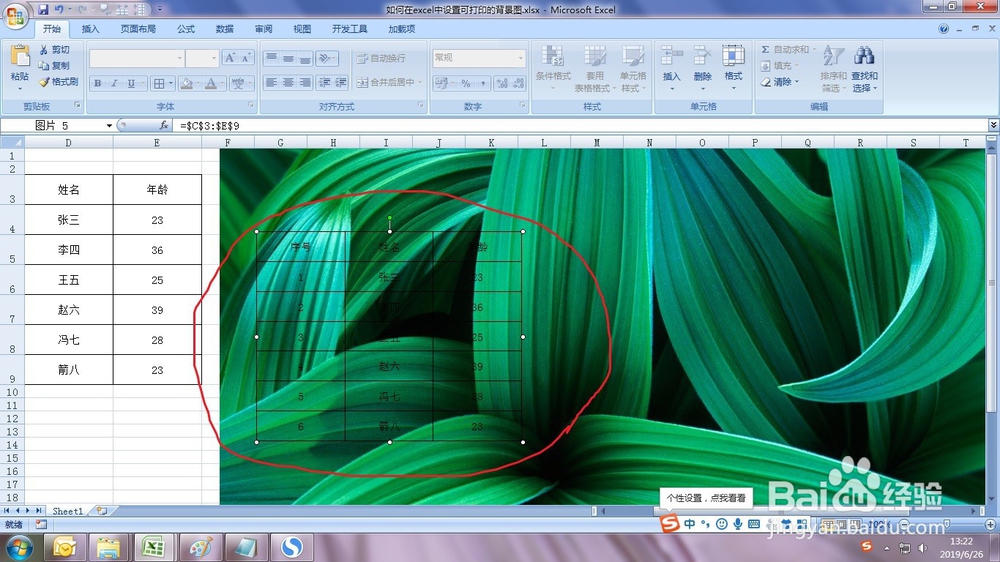
Task: Open the font name combo box
Action: [136, 58]
